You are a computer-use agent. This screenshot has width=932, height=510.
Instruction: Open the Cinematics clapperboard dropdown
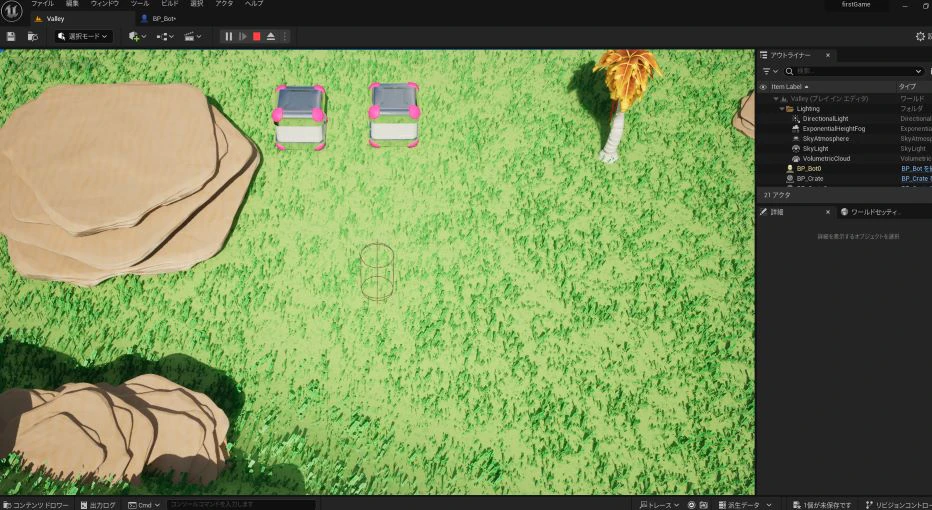pos(193,37)
